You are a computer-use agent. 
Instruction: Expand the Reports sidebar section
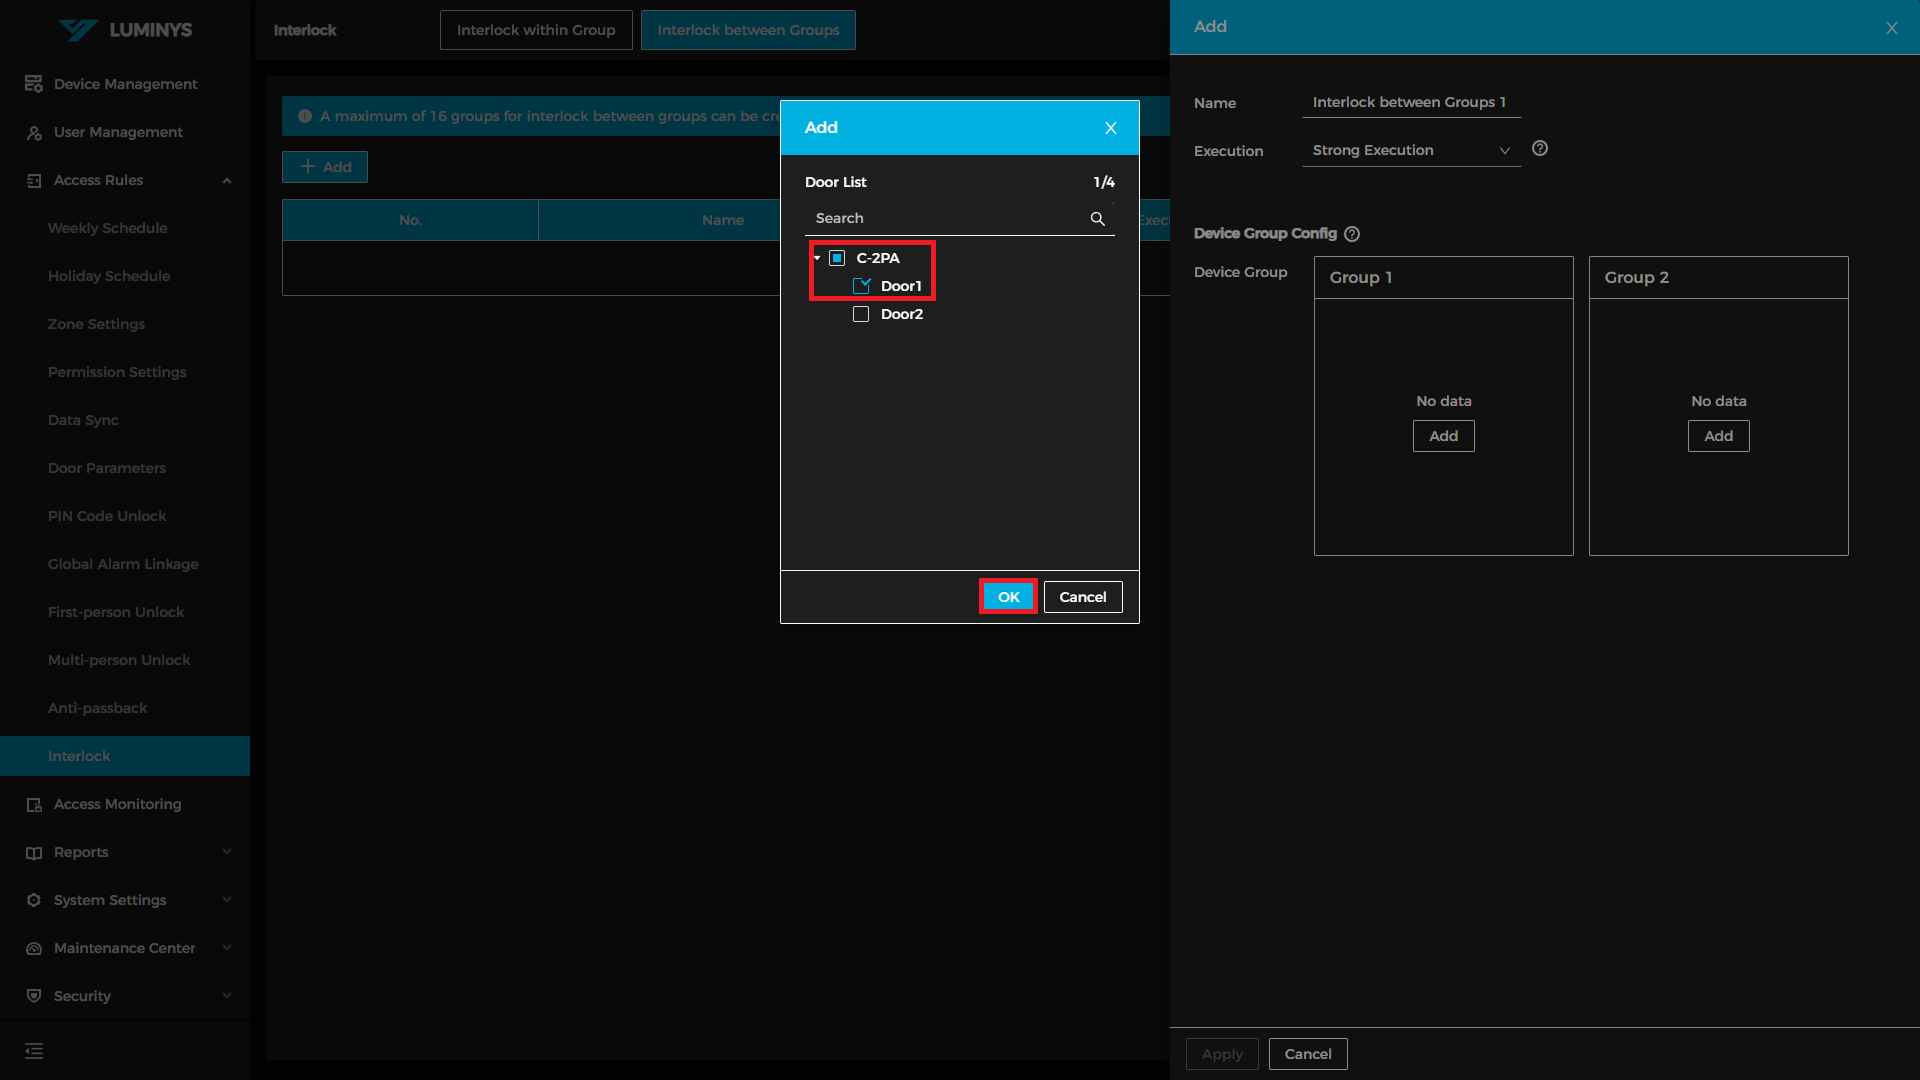click(227, 852)
